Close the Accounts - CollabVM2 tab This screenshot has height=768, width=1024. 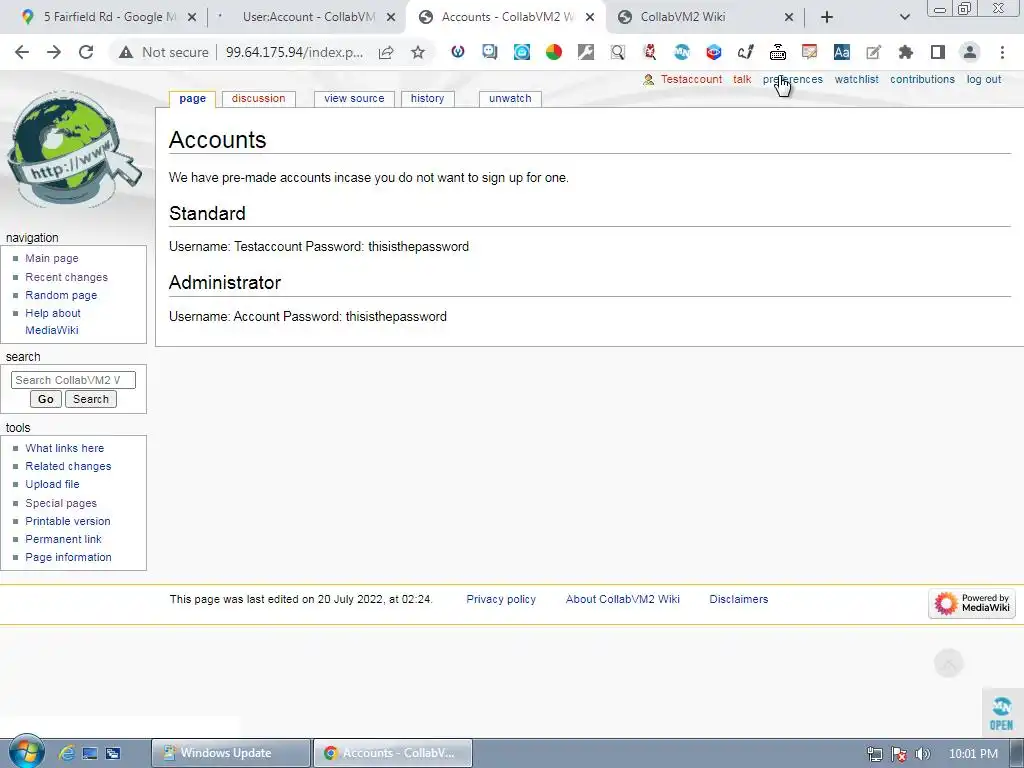[590, 18]
